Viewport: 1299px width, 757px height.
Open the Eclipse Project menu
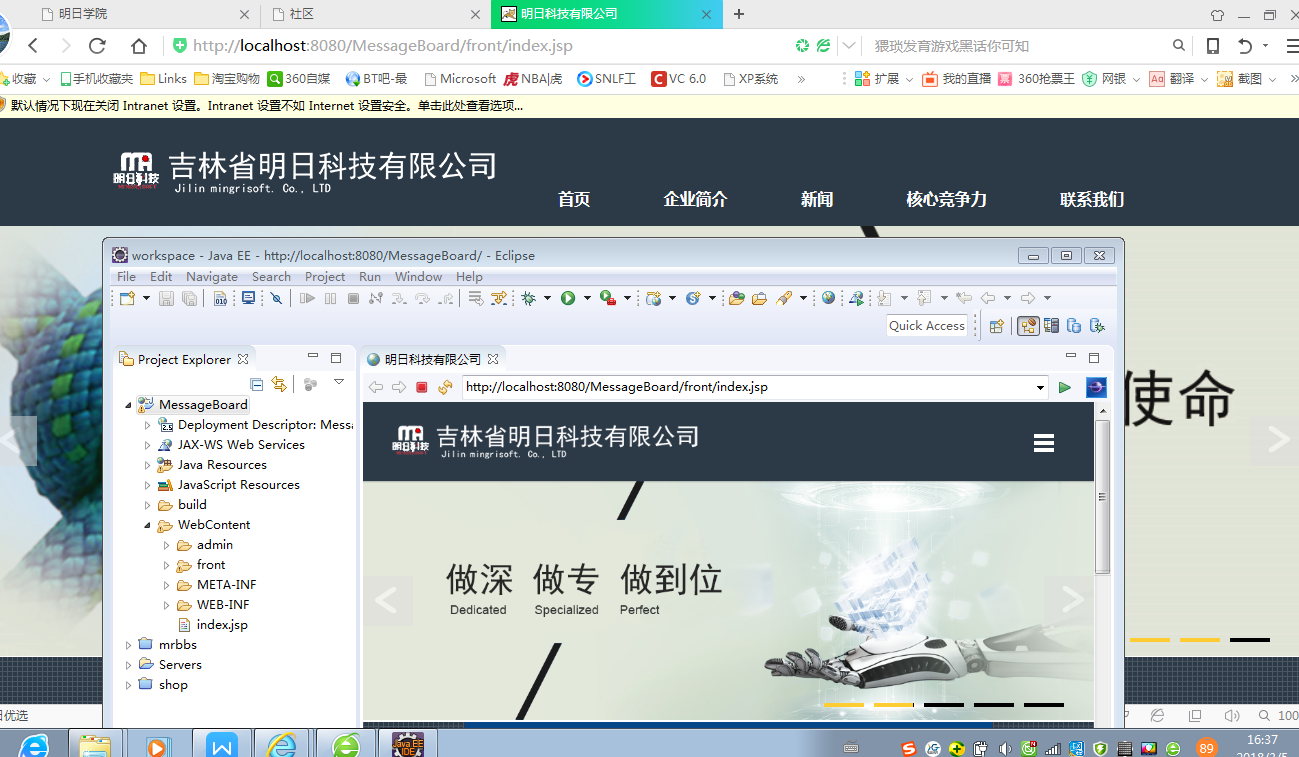[325, 277]
